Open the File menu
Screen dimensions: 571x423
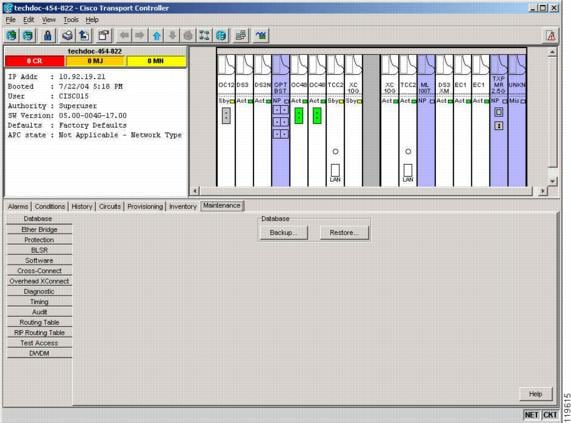10,20
